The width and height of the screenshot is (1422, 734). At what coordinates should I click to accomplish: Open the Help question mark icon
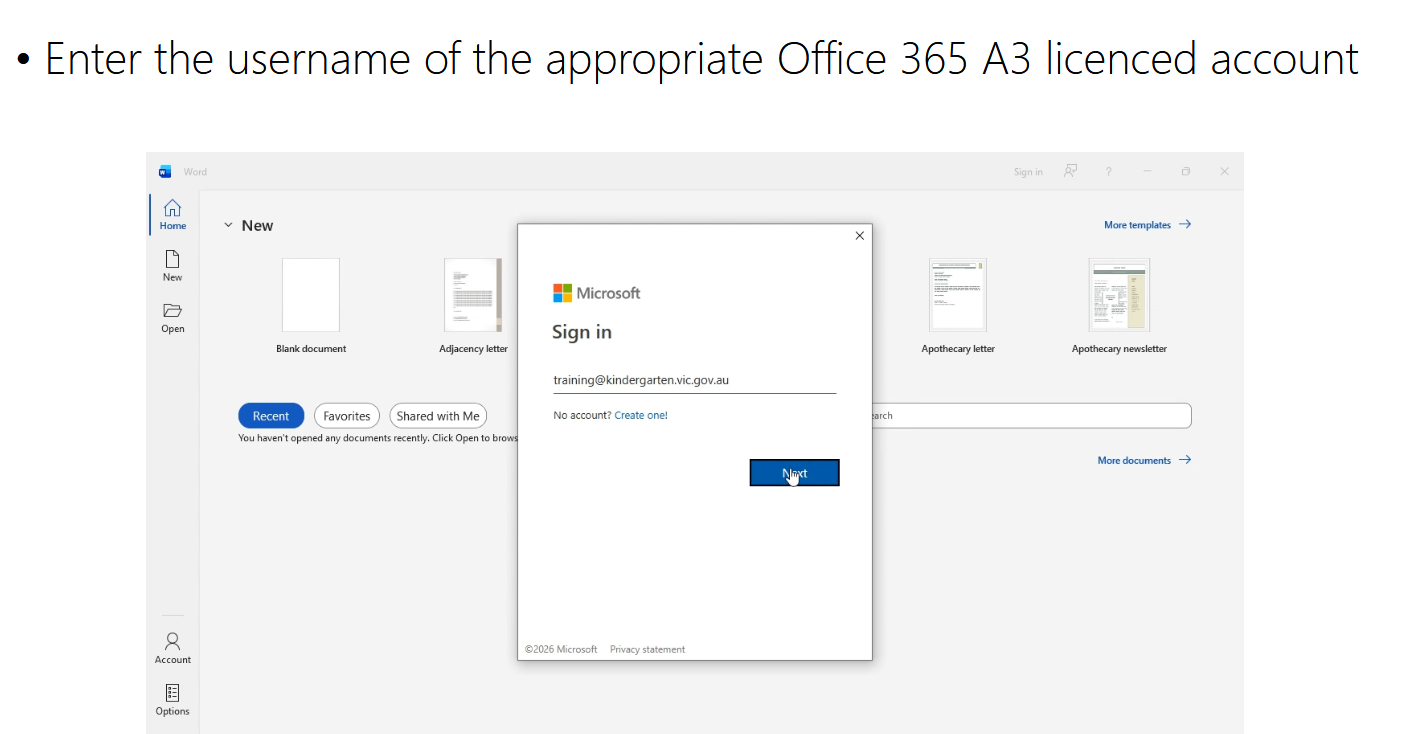[1108, 171]
